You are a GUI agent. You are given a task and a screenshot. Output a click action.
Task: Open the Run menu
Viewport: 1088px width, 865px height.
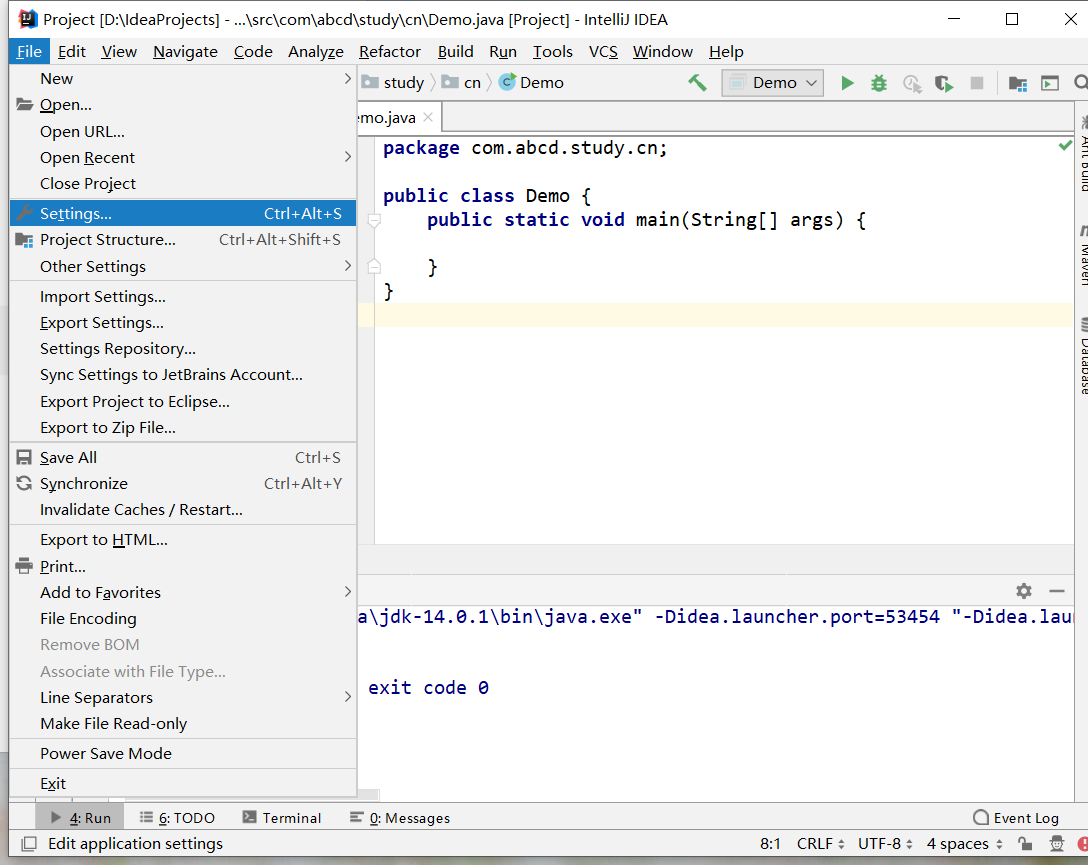502,51
